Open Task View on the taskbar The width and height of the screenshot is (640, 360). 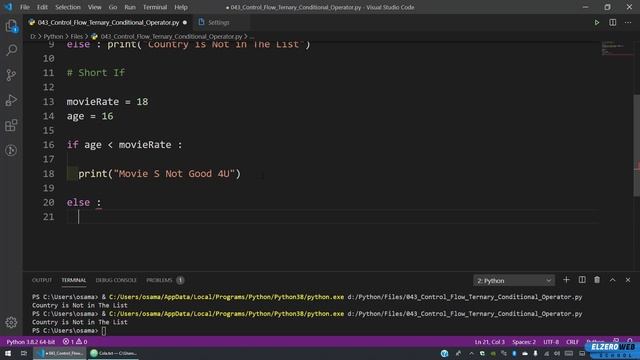click(x=24, y=353)
